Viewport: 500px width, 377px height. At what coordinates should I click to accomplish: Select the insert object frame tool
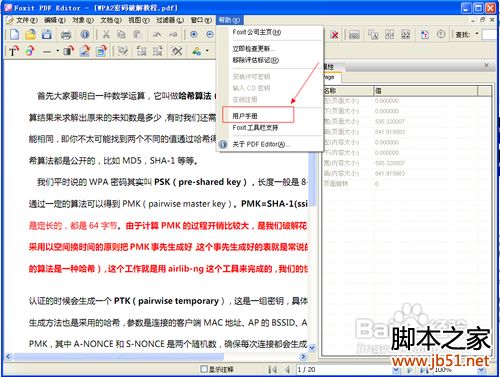coord(101,51)
